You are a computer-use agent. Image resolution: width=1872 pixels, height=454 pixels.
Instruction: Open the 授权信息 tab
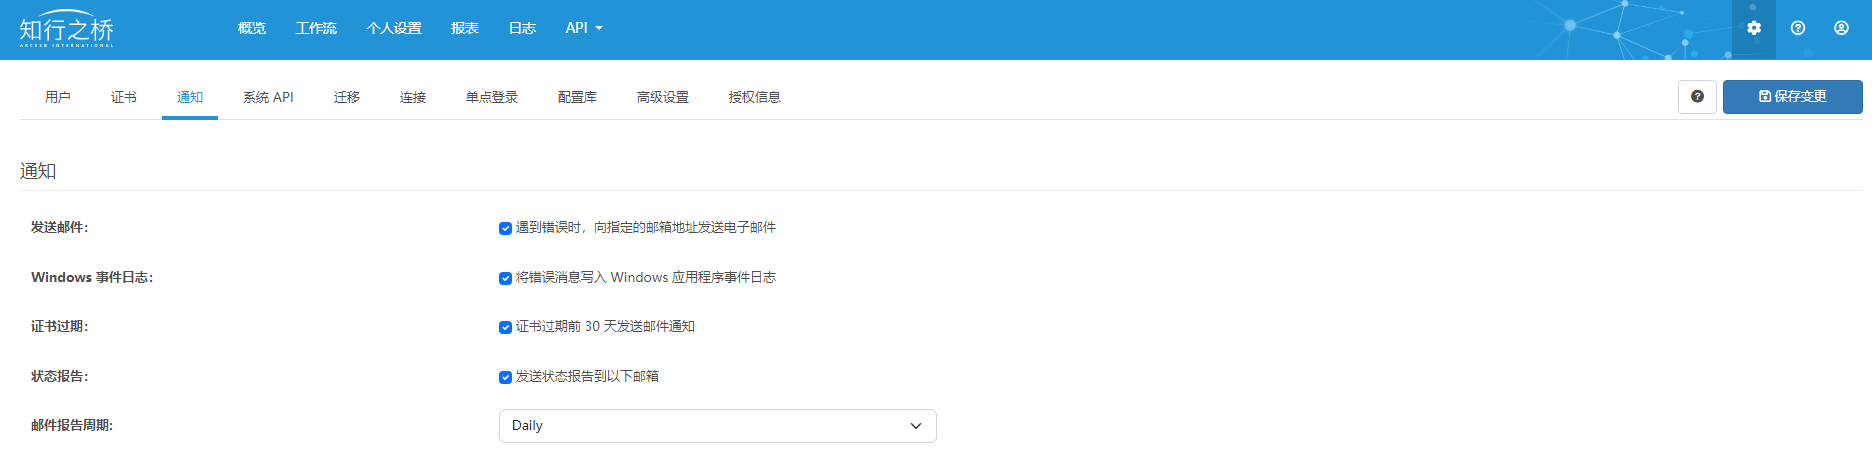pos(754,97)
